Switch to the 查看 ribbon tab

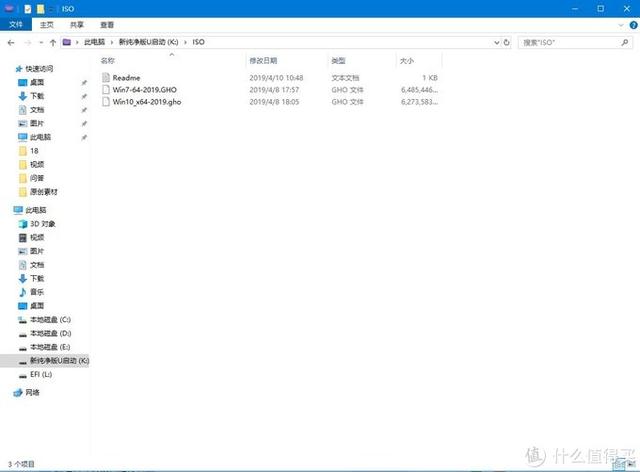tap(107, 25)
